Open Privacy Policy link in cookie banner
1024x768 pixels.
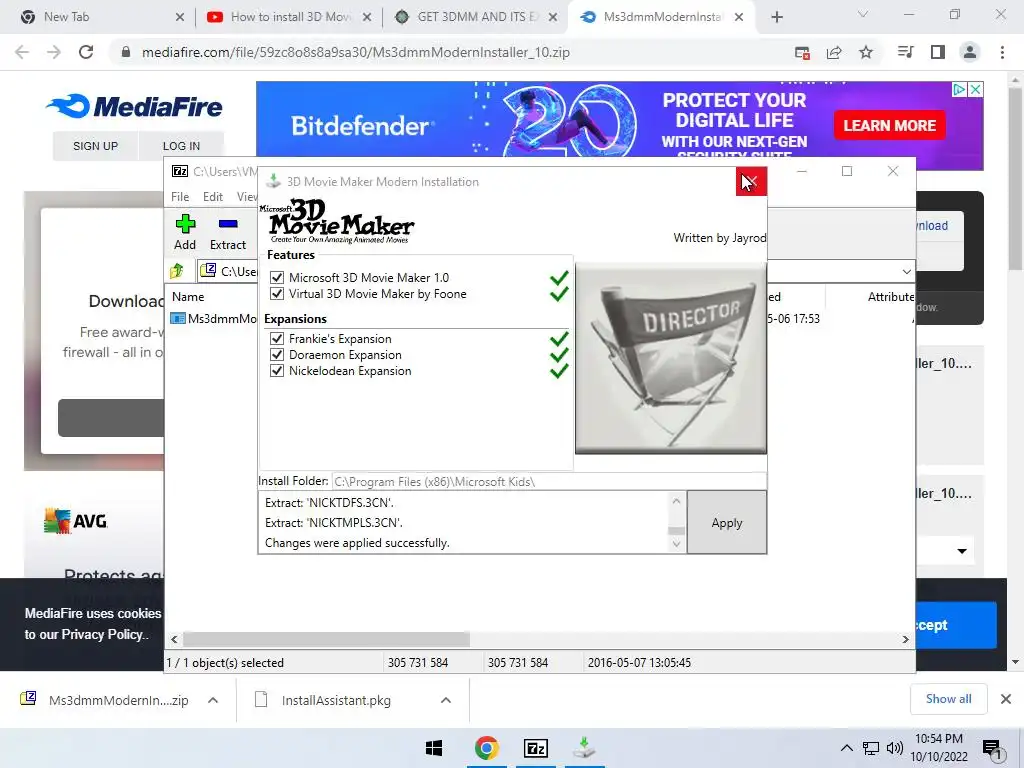coord(104,634)
